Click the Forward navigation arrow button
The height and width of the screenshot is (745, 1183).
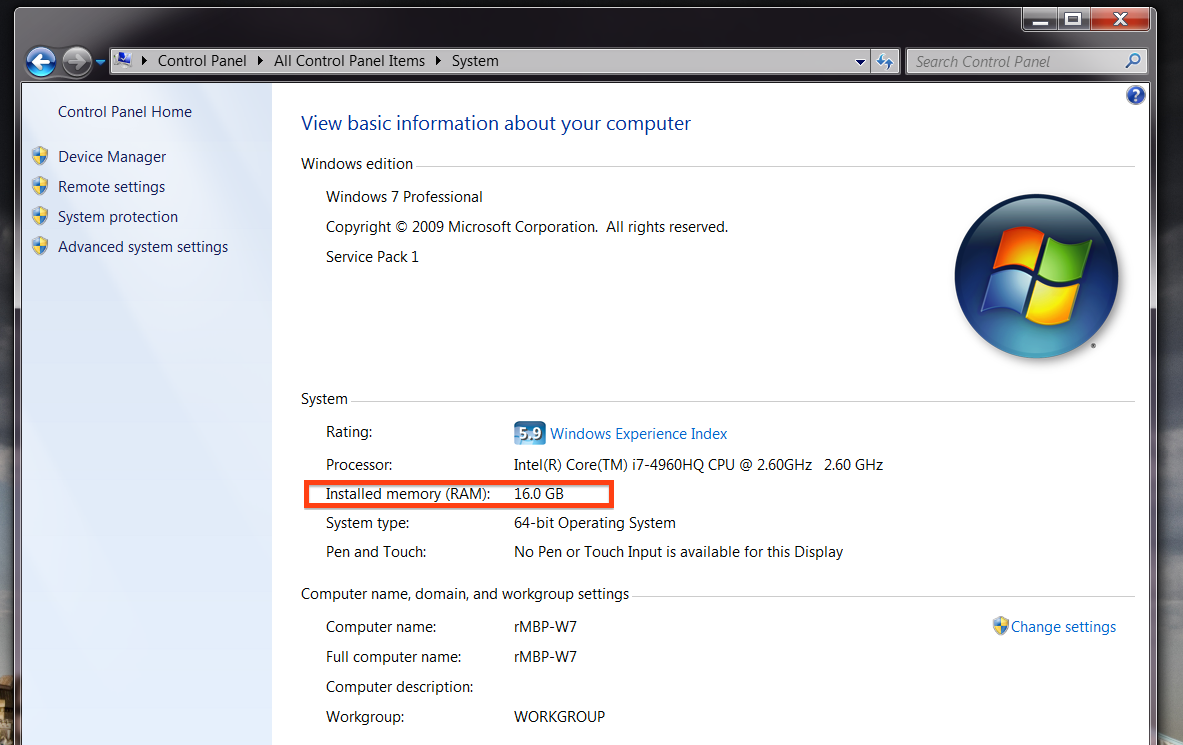pyautogui.click(x=76, y=61)
